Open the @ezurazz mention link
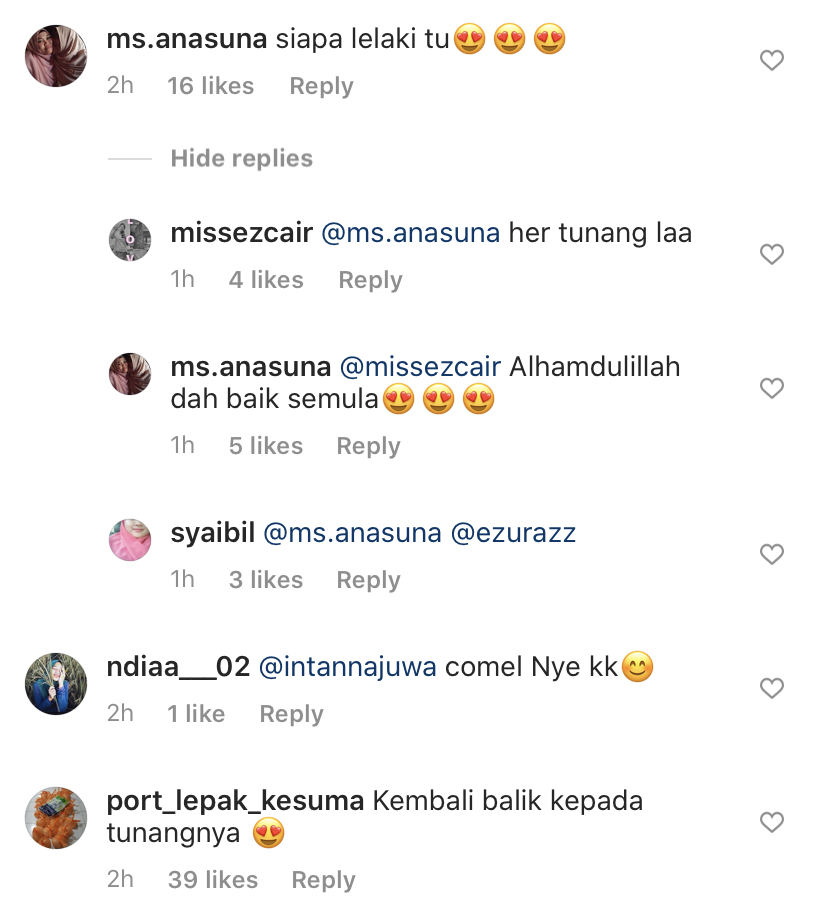 click(513, 533)
